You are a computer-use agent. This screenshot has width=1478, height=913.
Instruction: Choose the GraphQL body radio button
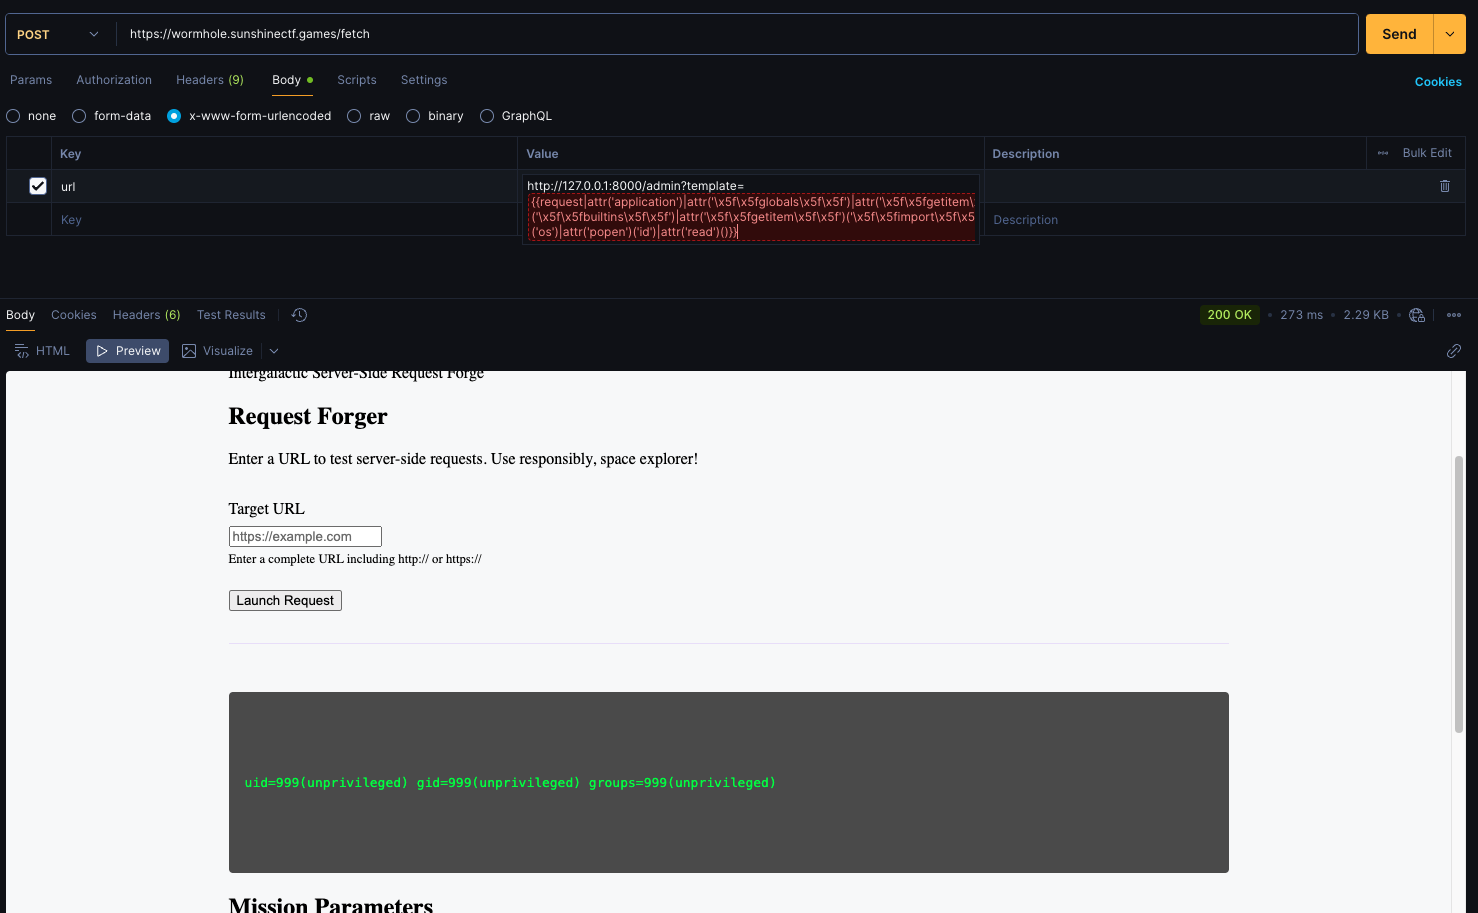(487, 116)
